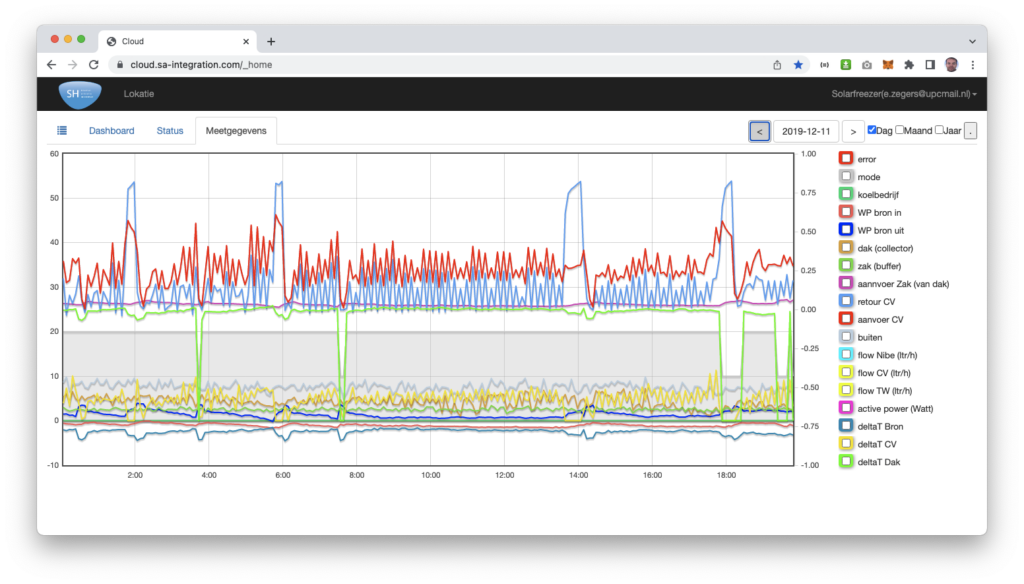Bookmark page with the blue star icon
Screen dimensions: 1024x584
pos(798,65)
